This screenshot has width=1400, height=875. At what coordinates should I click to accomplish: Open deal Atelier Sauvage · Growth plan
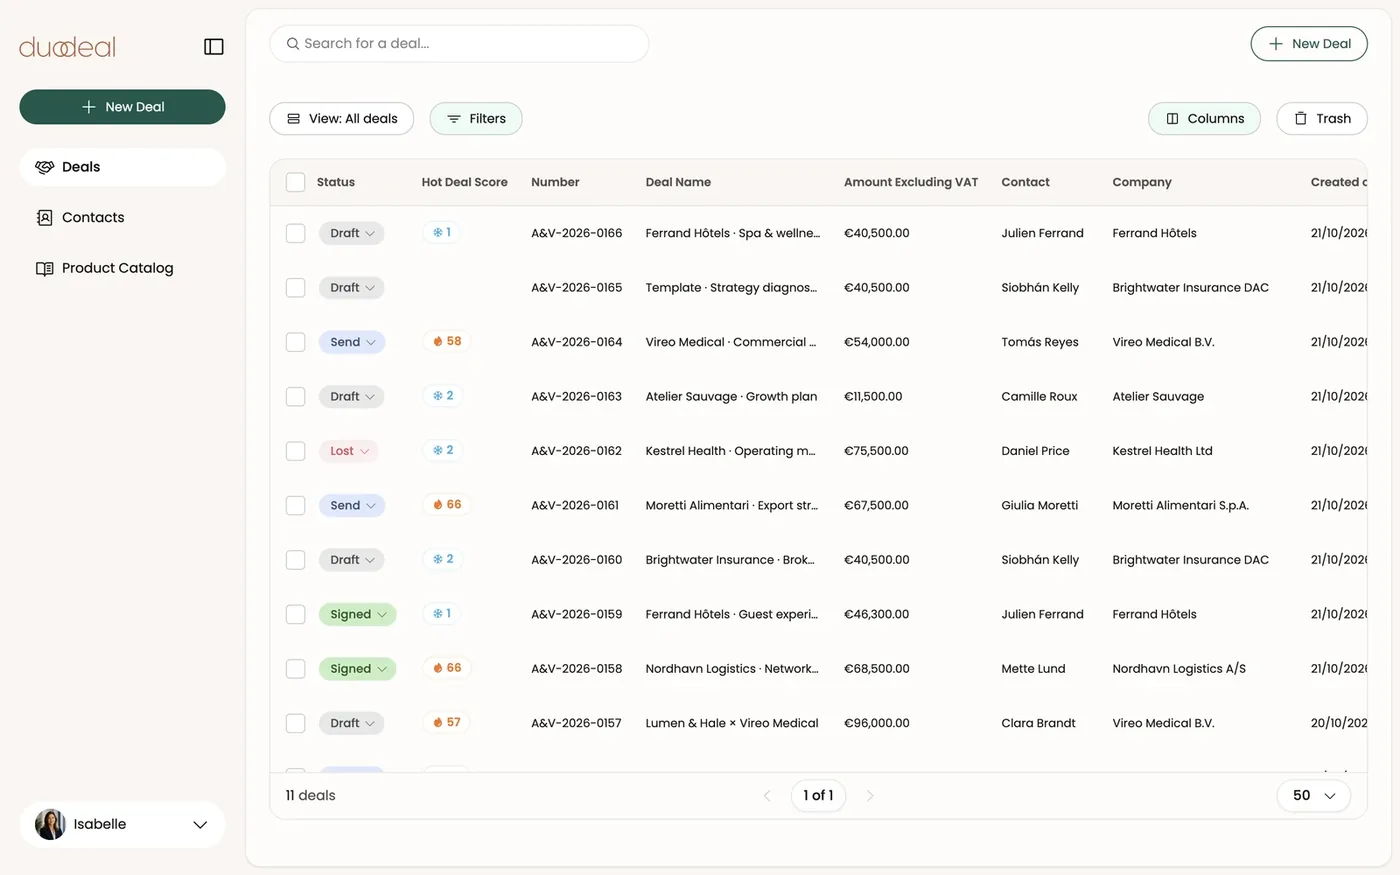731,397
